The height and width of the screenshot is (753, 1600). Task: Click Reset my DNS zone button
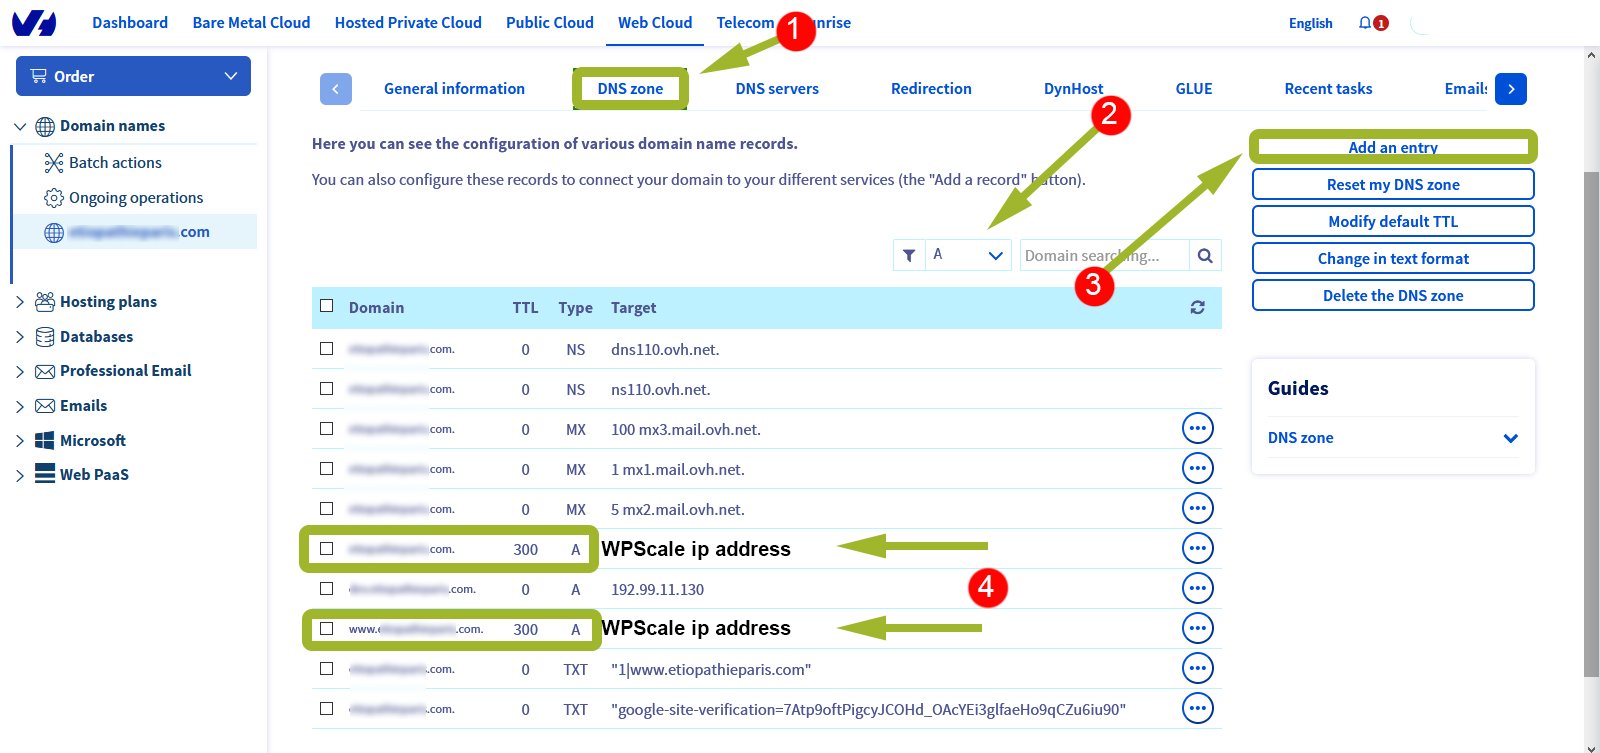pyautogui.click(x=1392, y=185)
